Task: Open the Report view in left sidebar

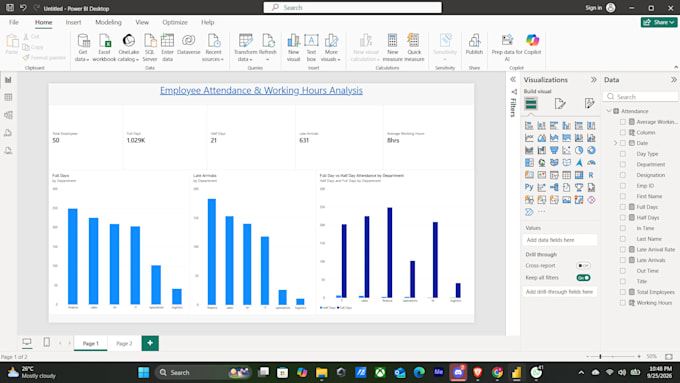Action: (8, 80)
